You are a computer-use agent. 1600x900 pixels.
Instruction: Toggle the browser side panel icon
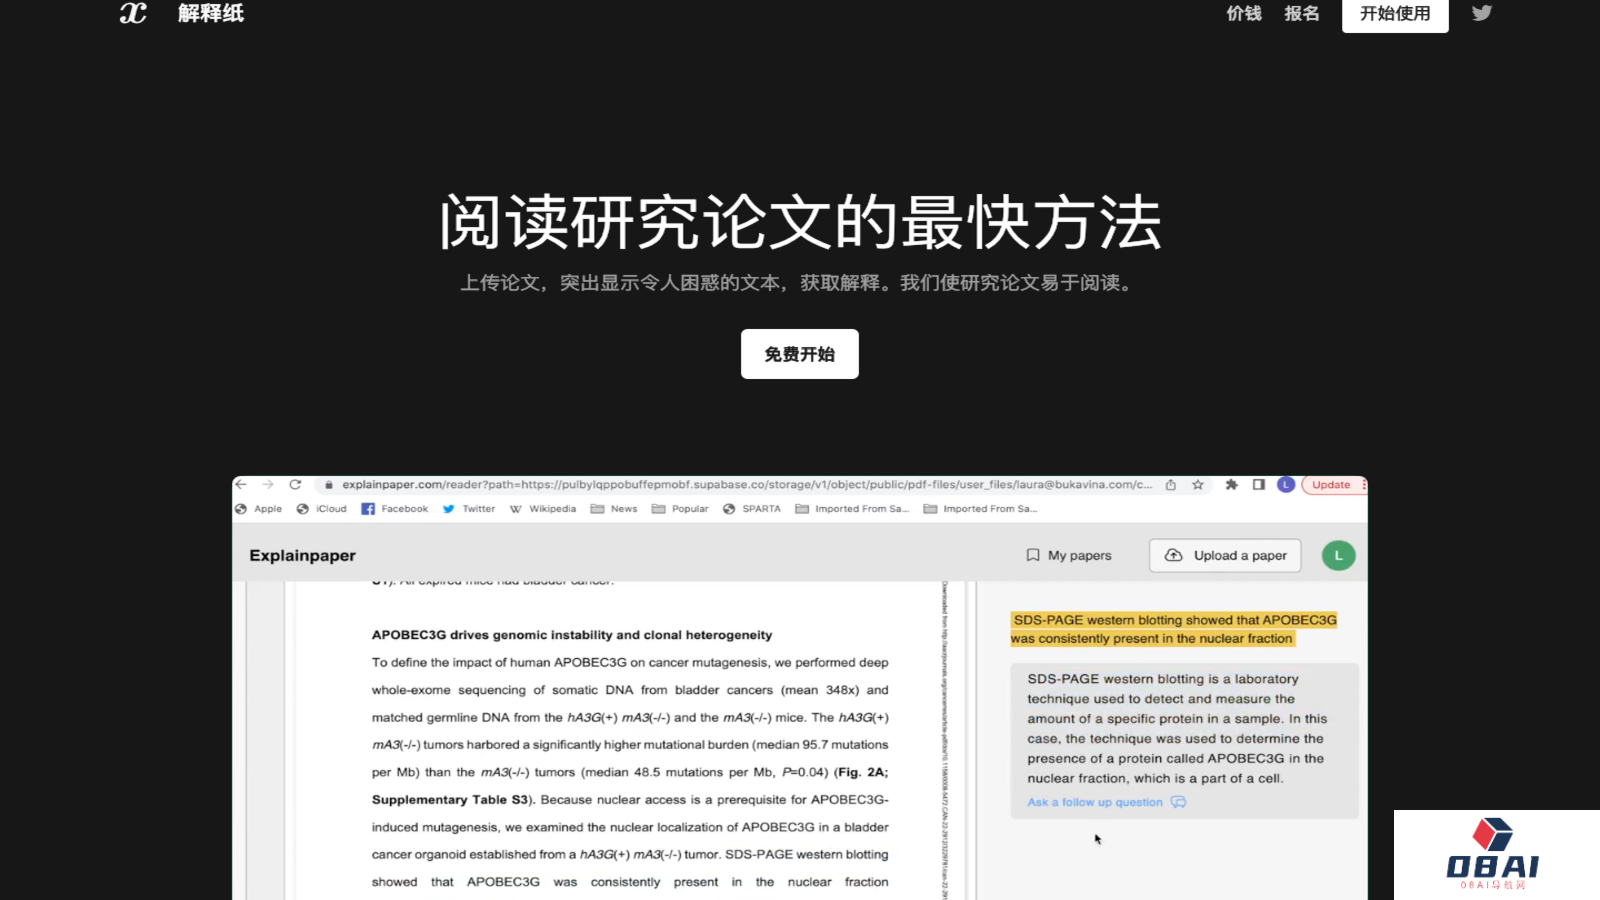coord(1259,484)
